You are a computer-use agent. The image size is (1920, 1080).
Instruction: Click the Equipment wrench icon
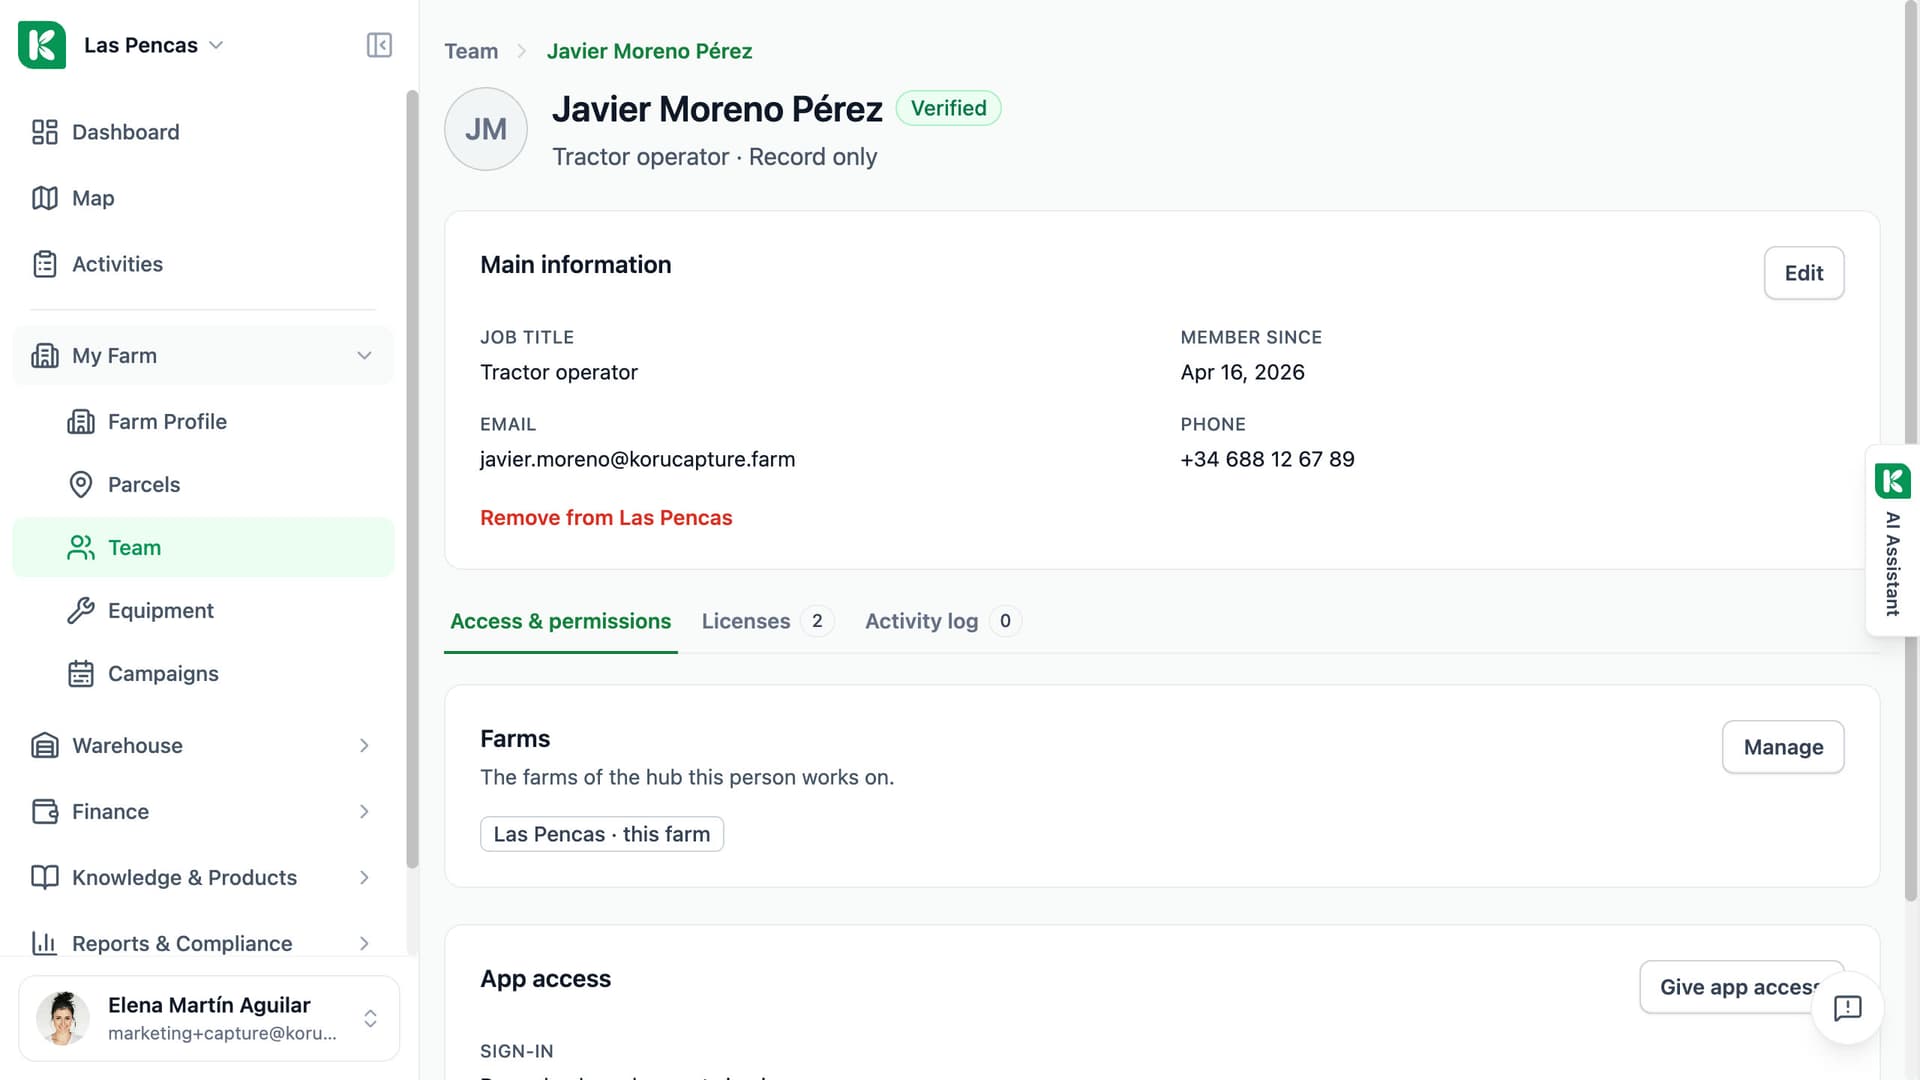pos(81,611)
